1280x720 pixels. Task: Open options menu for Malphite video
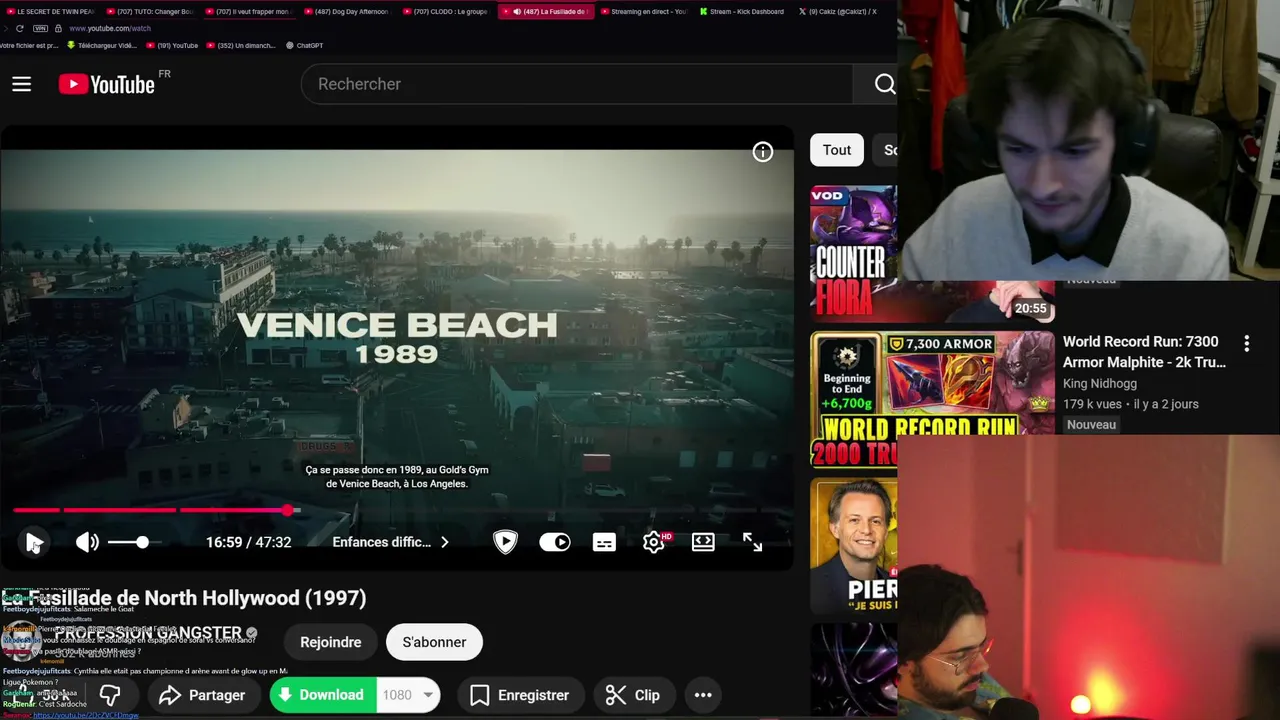(1246, 344)
